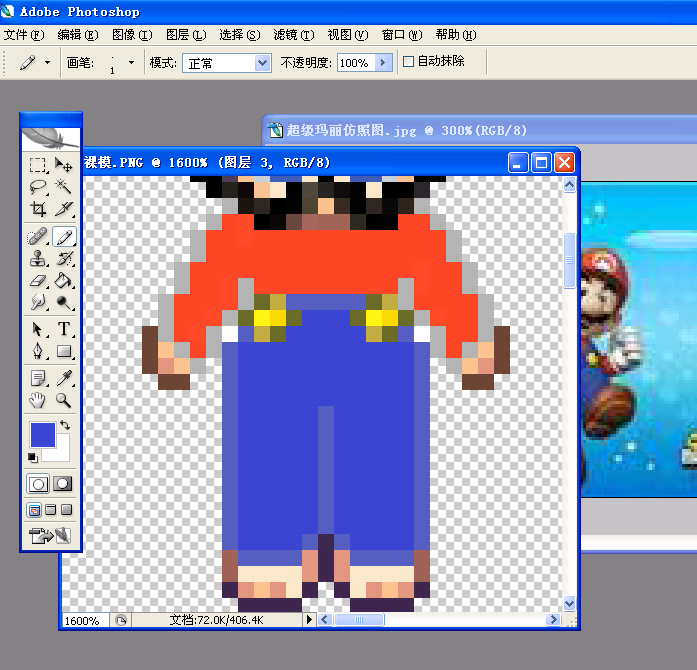This screenshot has width=697, height=670.
Task: Select the Rectangular Marquee tool
Action: pyautogui.click(x=38, y=165)
